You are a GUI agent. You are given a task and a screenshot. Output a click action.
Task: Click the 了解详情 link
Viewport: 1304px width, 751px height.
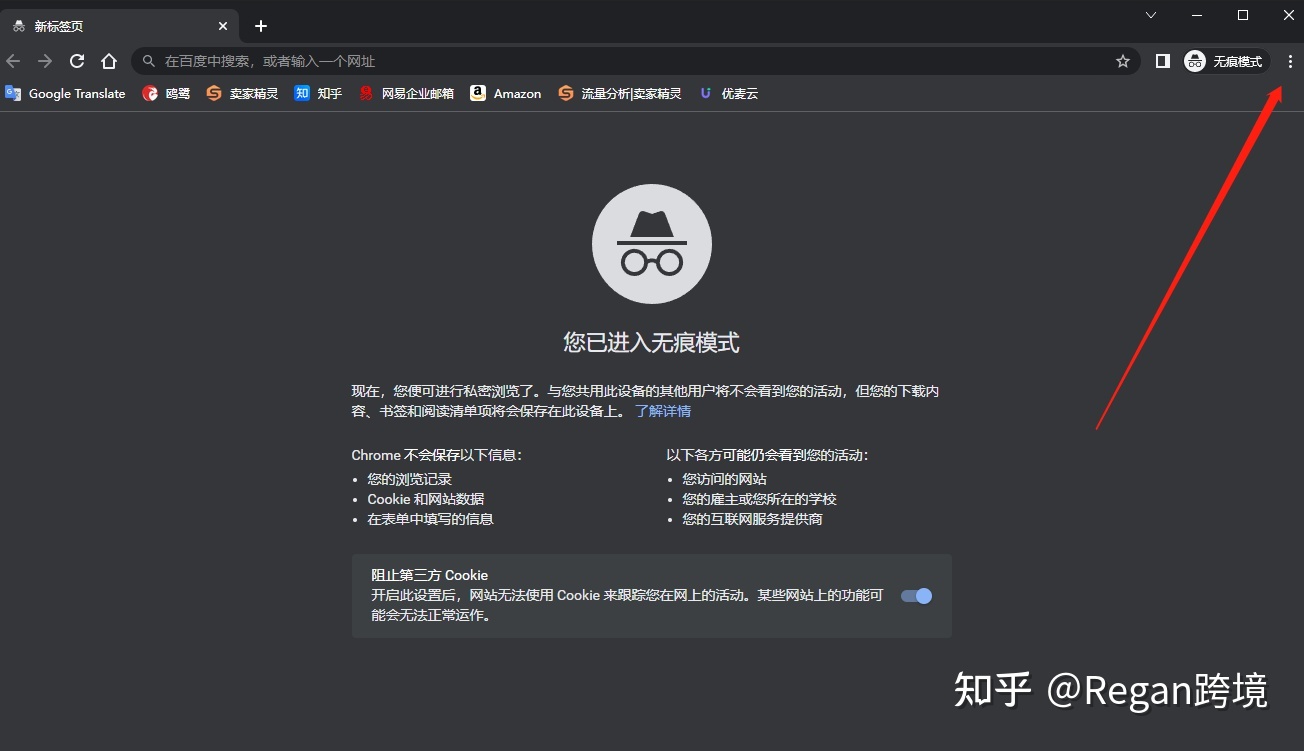click(x=663, y=411)
